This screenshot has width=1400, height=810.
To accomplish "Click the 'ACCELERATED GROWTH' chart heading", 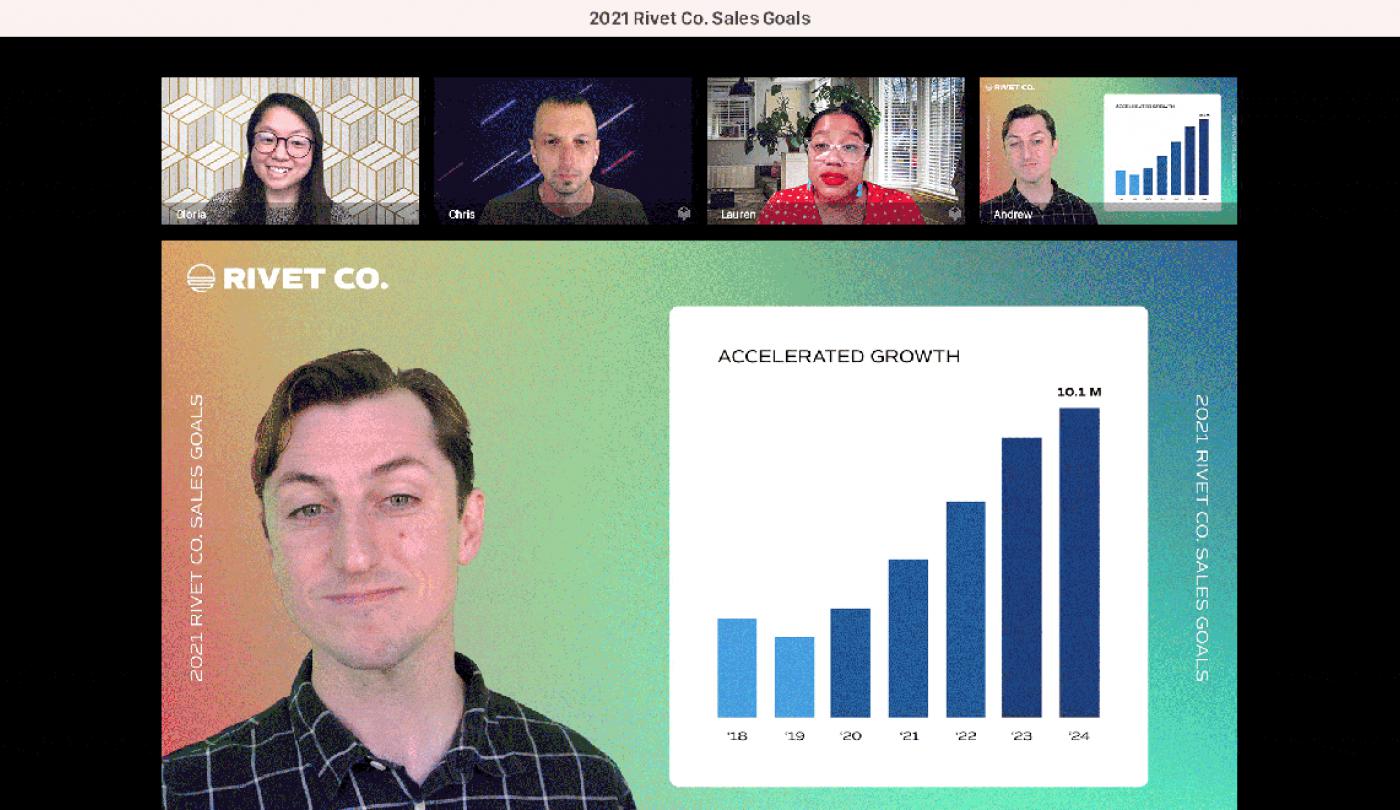I will tap(839, 356).
